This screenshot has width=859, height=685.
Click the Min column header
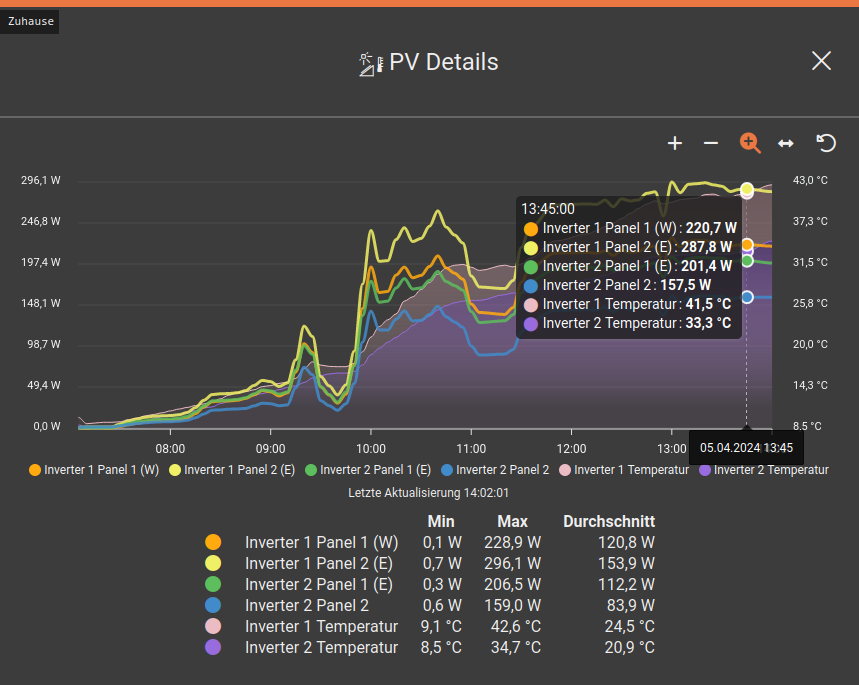pyautogui.click(x=441, y=521)
